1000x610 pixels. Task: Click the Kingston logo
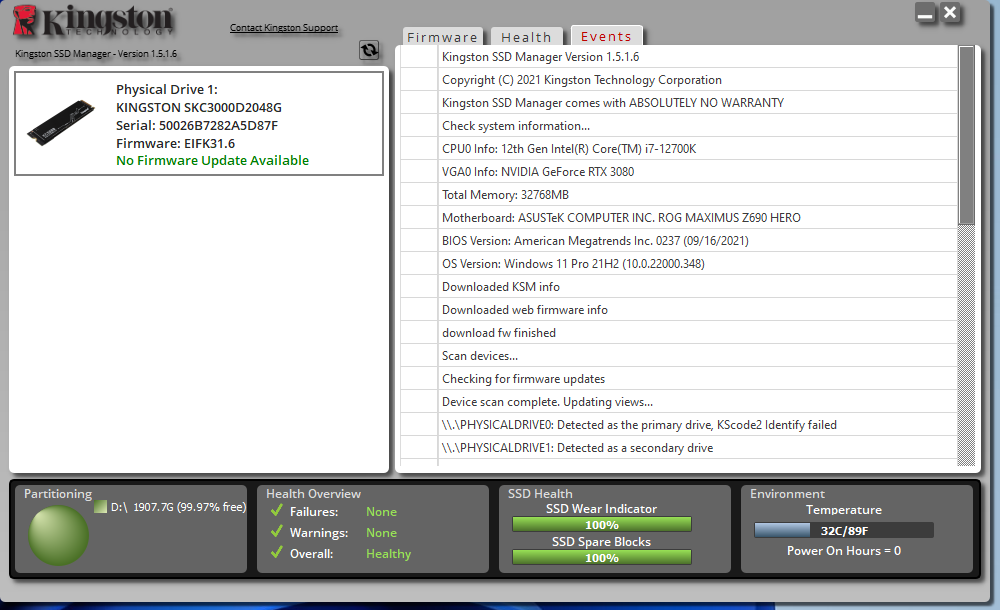(x=93, y=21)
